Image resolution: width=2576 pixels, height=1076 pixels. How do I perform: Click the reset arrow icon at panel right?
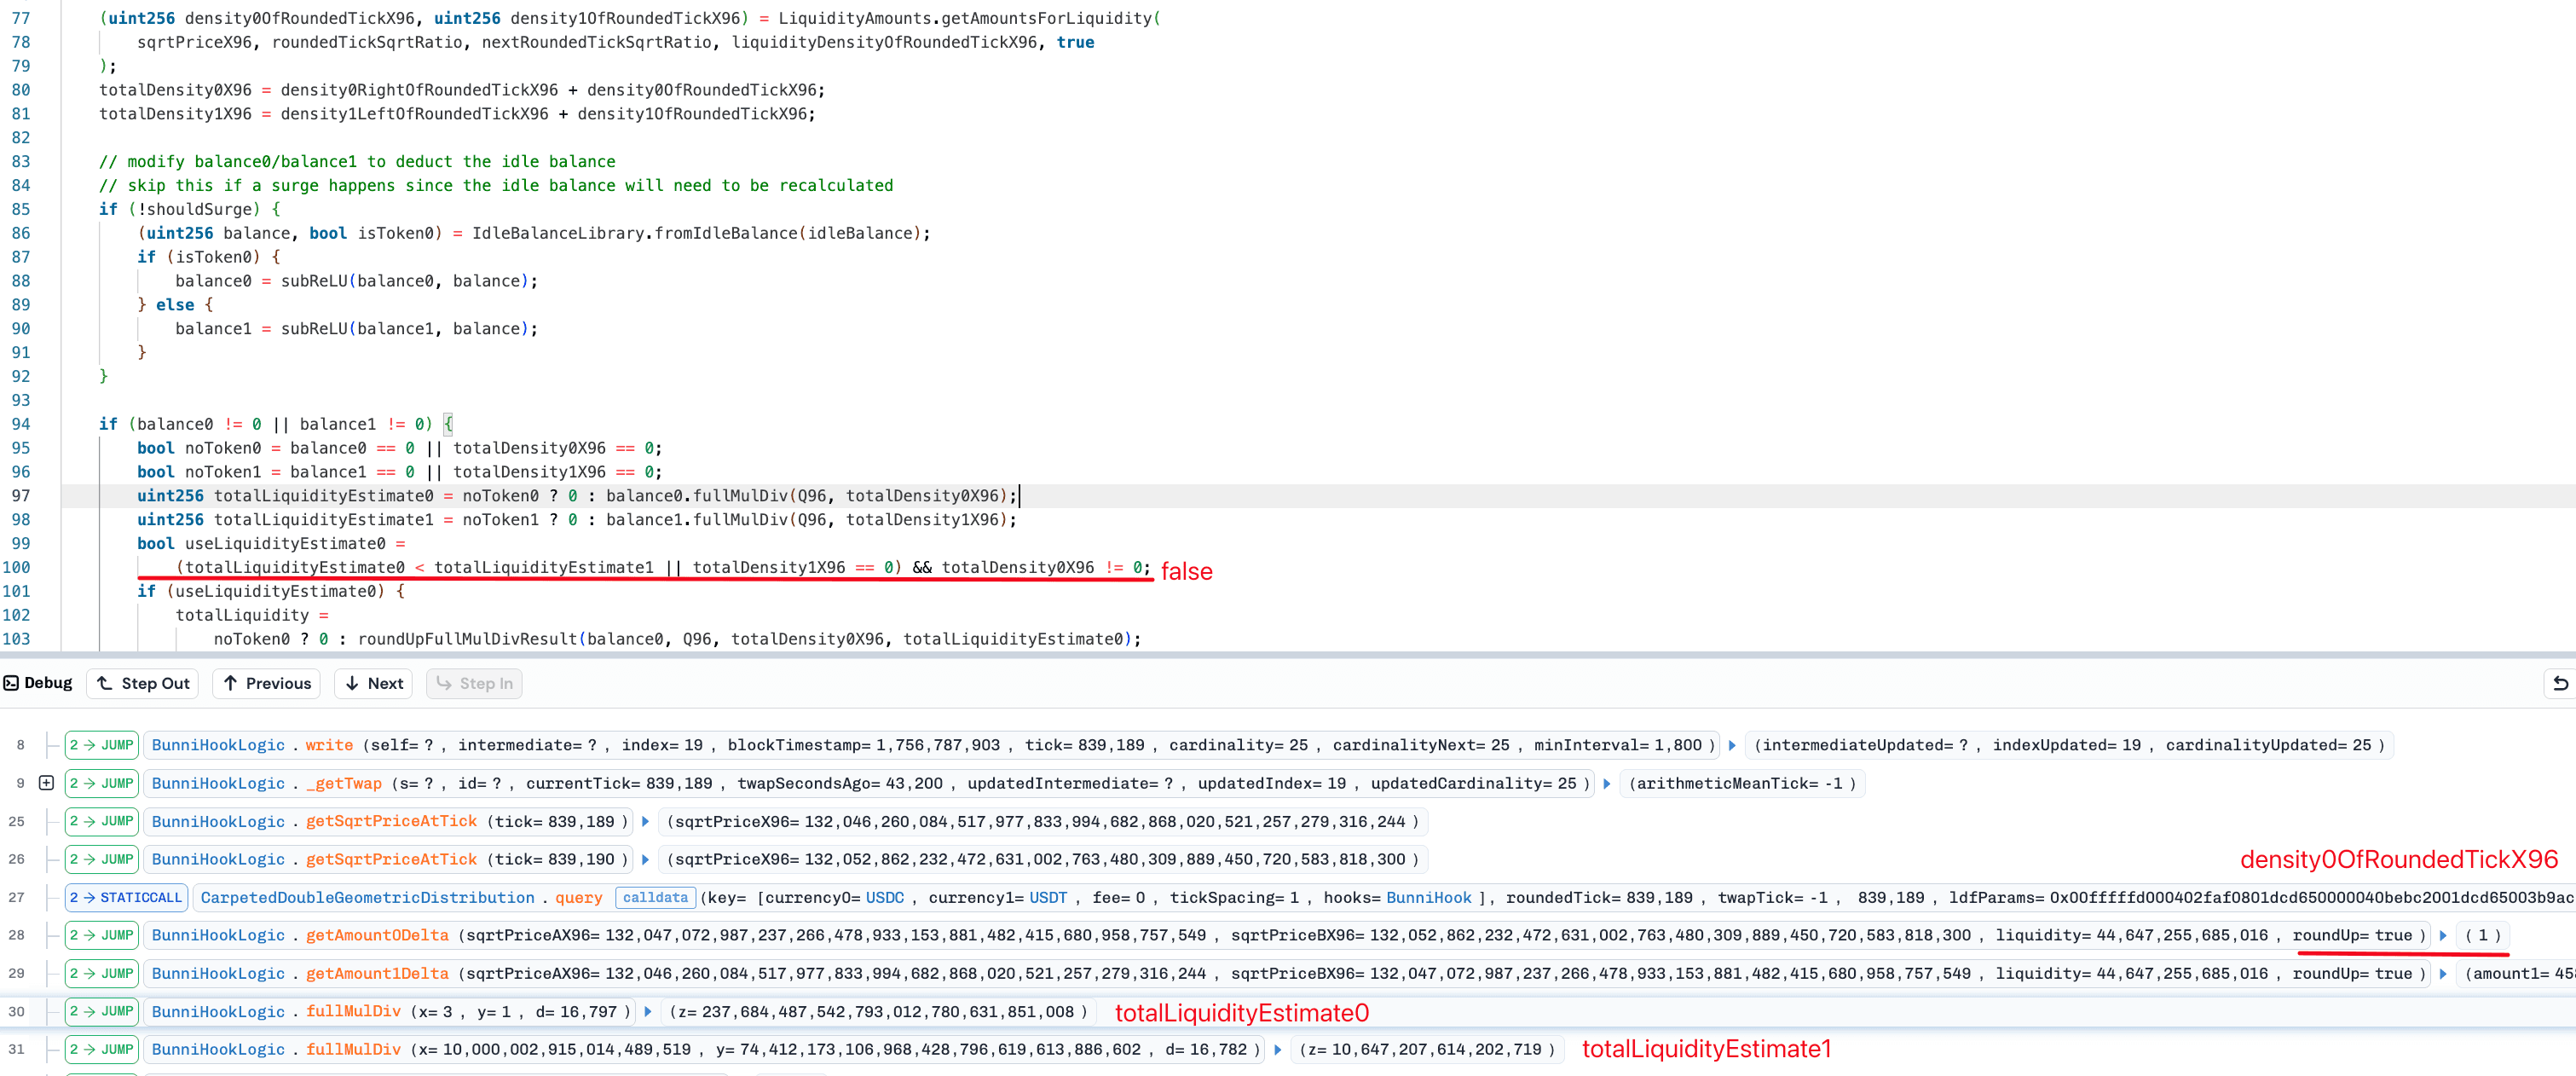2560,683
